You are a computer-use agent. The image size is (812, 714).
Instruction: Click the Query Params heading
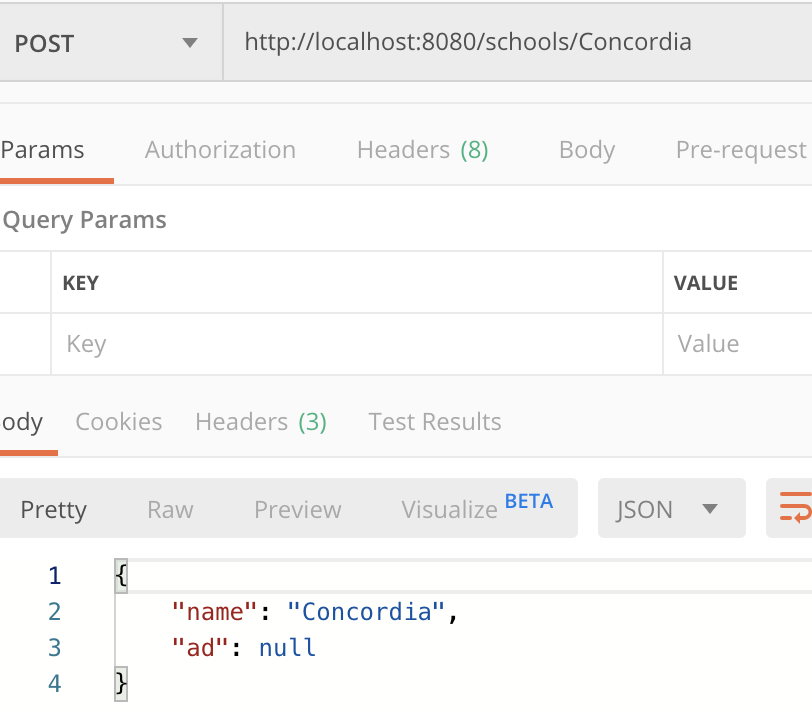[x=84, y=220]
